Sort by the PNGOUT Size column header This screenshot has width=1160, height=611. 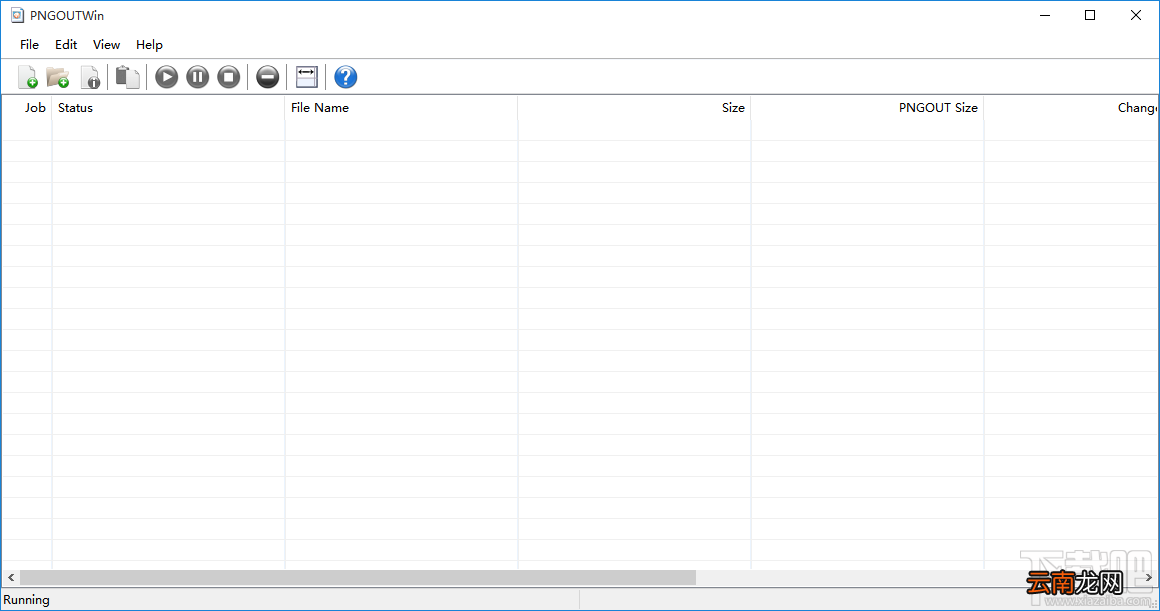click(x=868, y=108)
